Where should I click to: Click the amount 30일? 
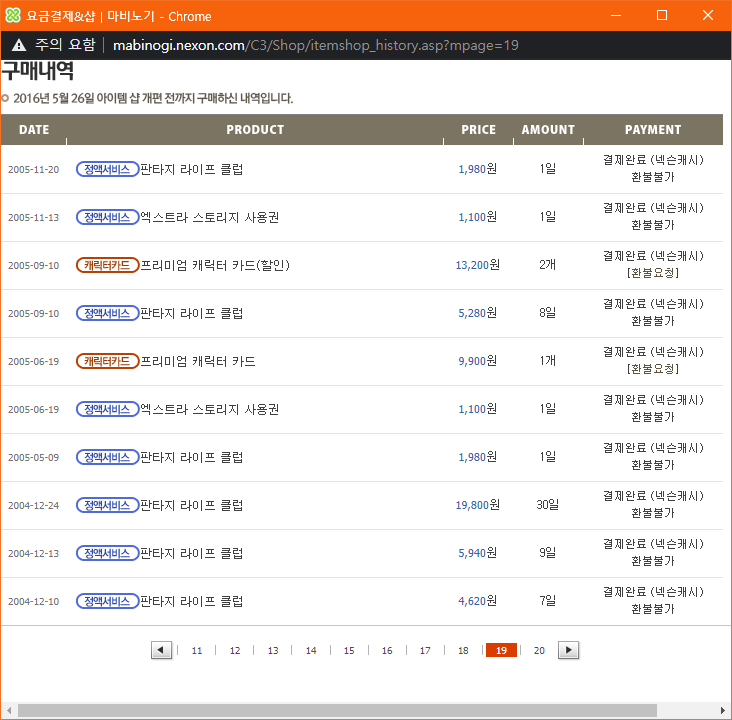click(548, 505)
